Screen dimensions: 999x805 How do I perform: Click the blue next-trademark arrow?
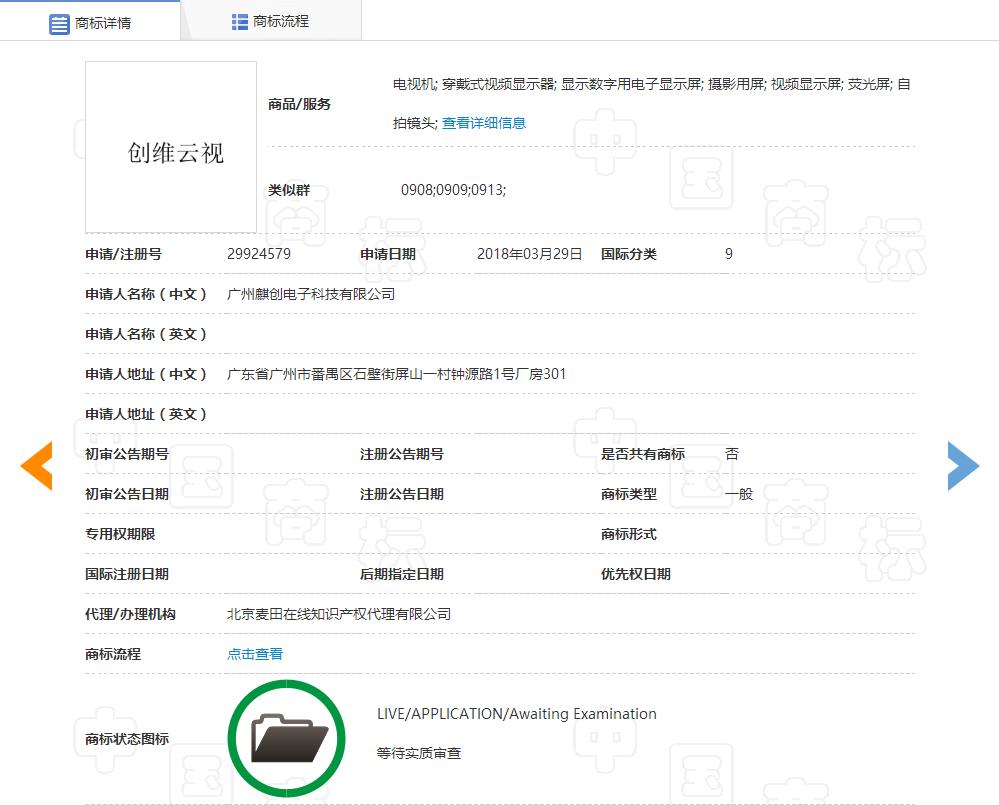tap(962, 466)
